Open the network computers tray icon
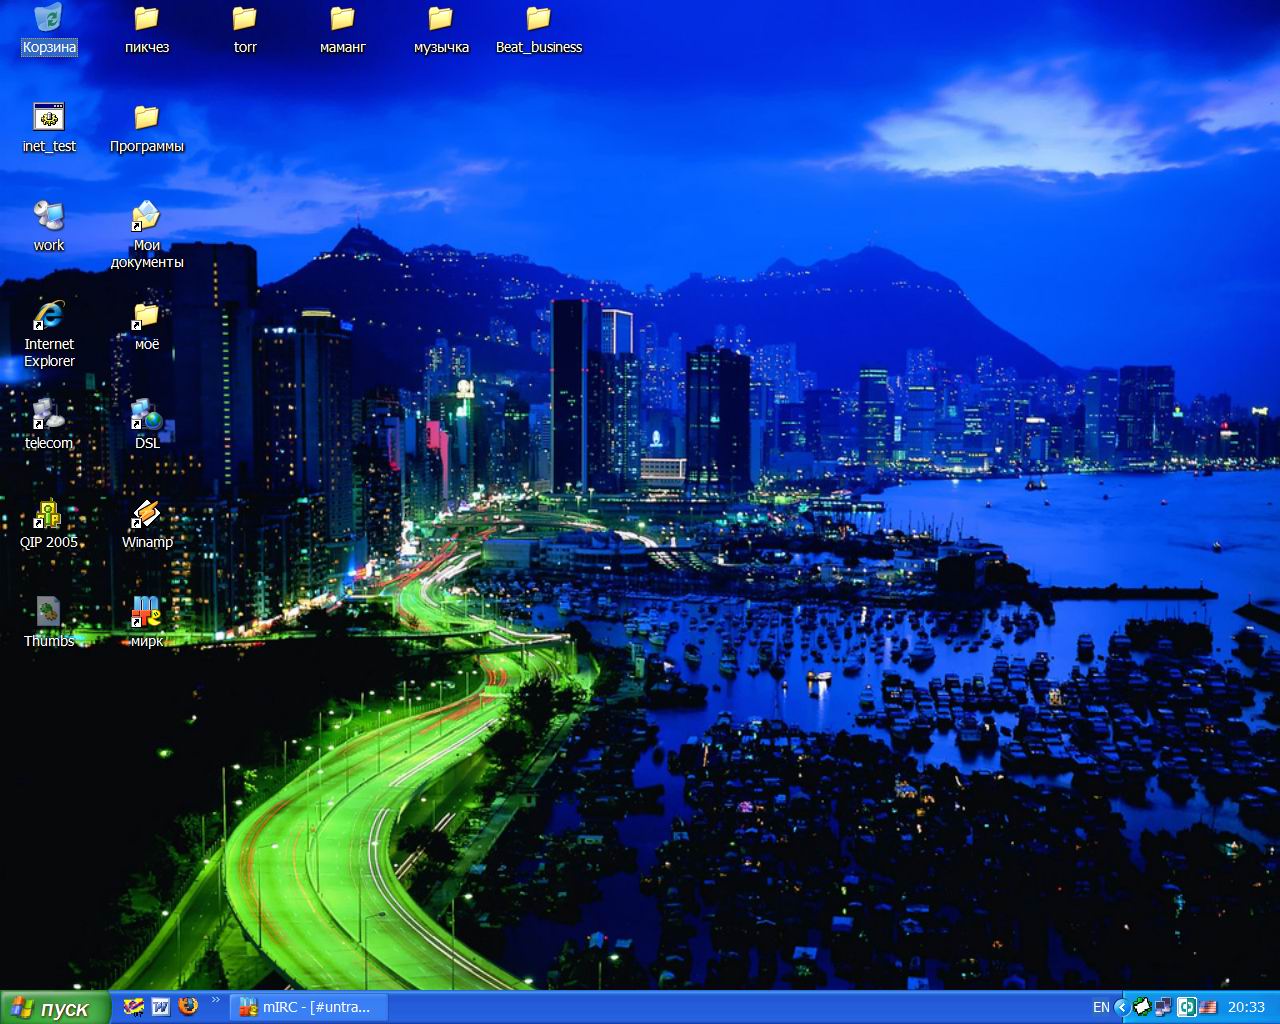The image size is (1280, 1024). click(1164, 1008)
